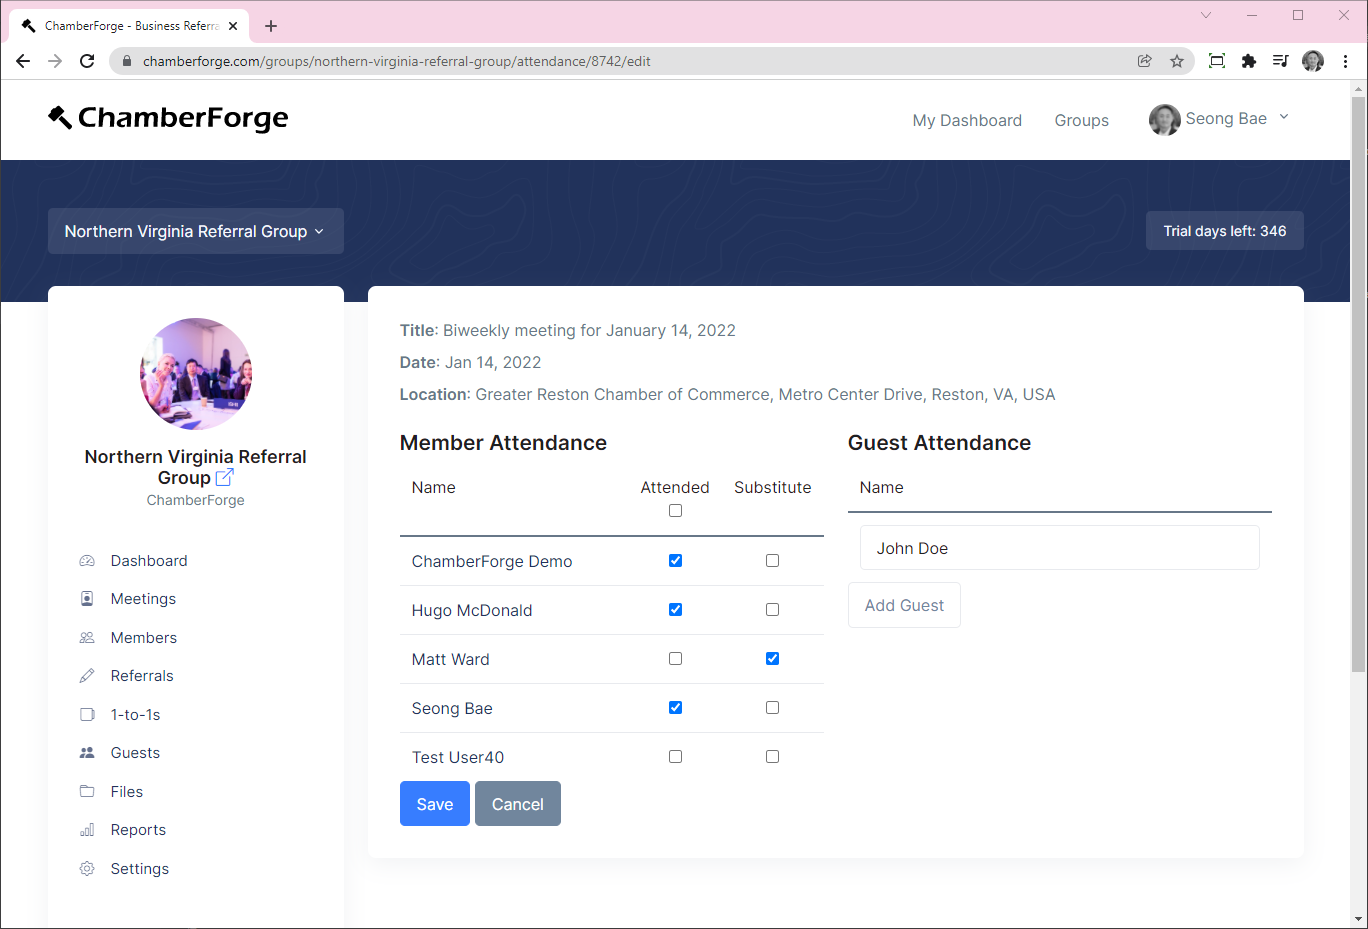Expand the Northern Virginia Referral Group dropdown
Screen dimensions: 1368x929
coord(195,231)
